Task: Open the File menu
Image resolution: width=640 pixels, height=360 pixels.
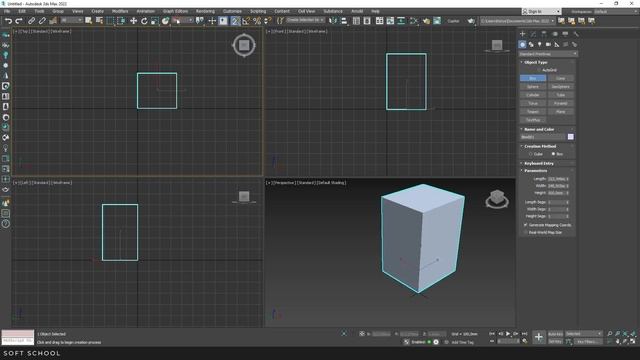Action: pos(7,11)
